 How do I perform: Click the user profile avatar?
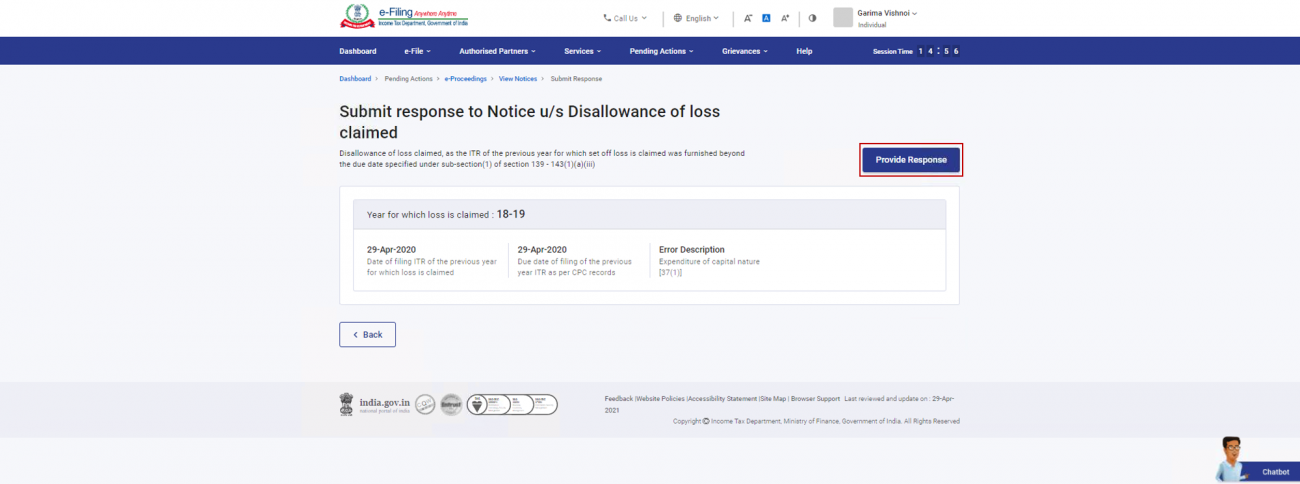click(x=843, y=18)
